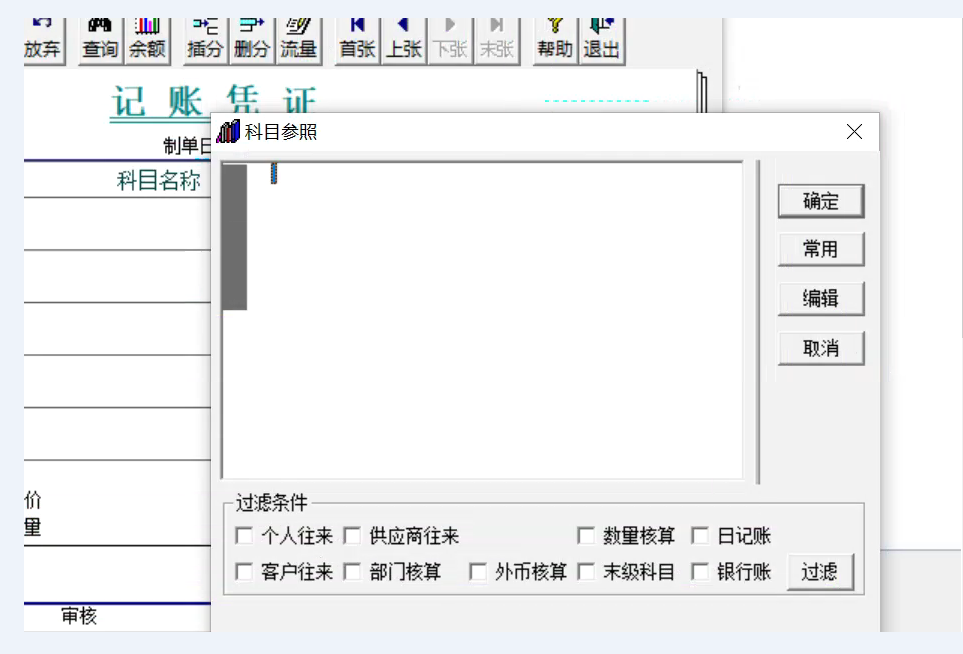Viewport: 963px width, 654px height.
Task: Click the 科目参照 dialog title icon
Action: (228, 131)
